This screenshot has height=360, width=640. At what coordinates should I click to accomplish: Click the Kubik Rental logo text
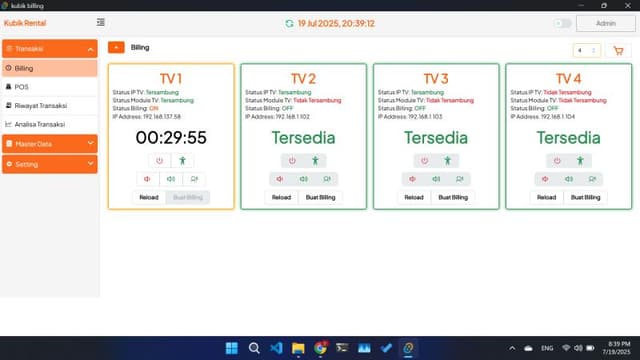pos(25,23)
